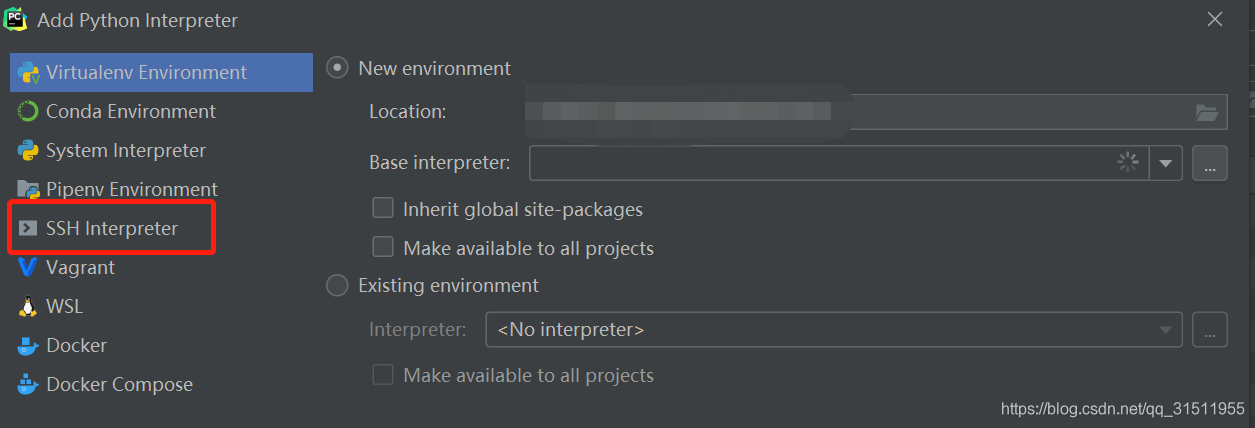Image resolution: width=1255 pixels, height=428 pixels.
Task: Click the Virtualenv Environment python icon
Action: tap(28, 73)
